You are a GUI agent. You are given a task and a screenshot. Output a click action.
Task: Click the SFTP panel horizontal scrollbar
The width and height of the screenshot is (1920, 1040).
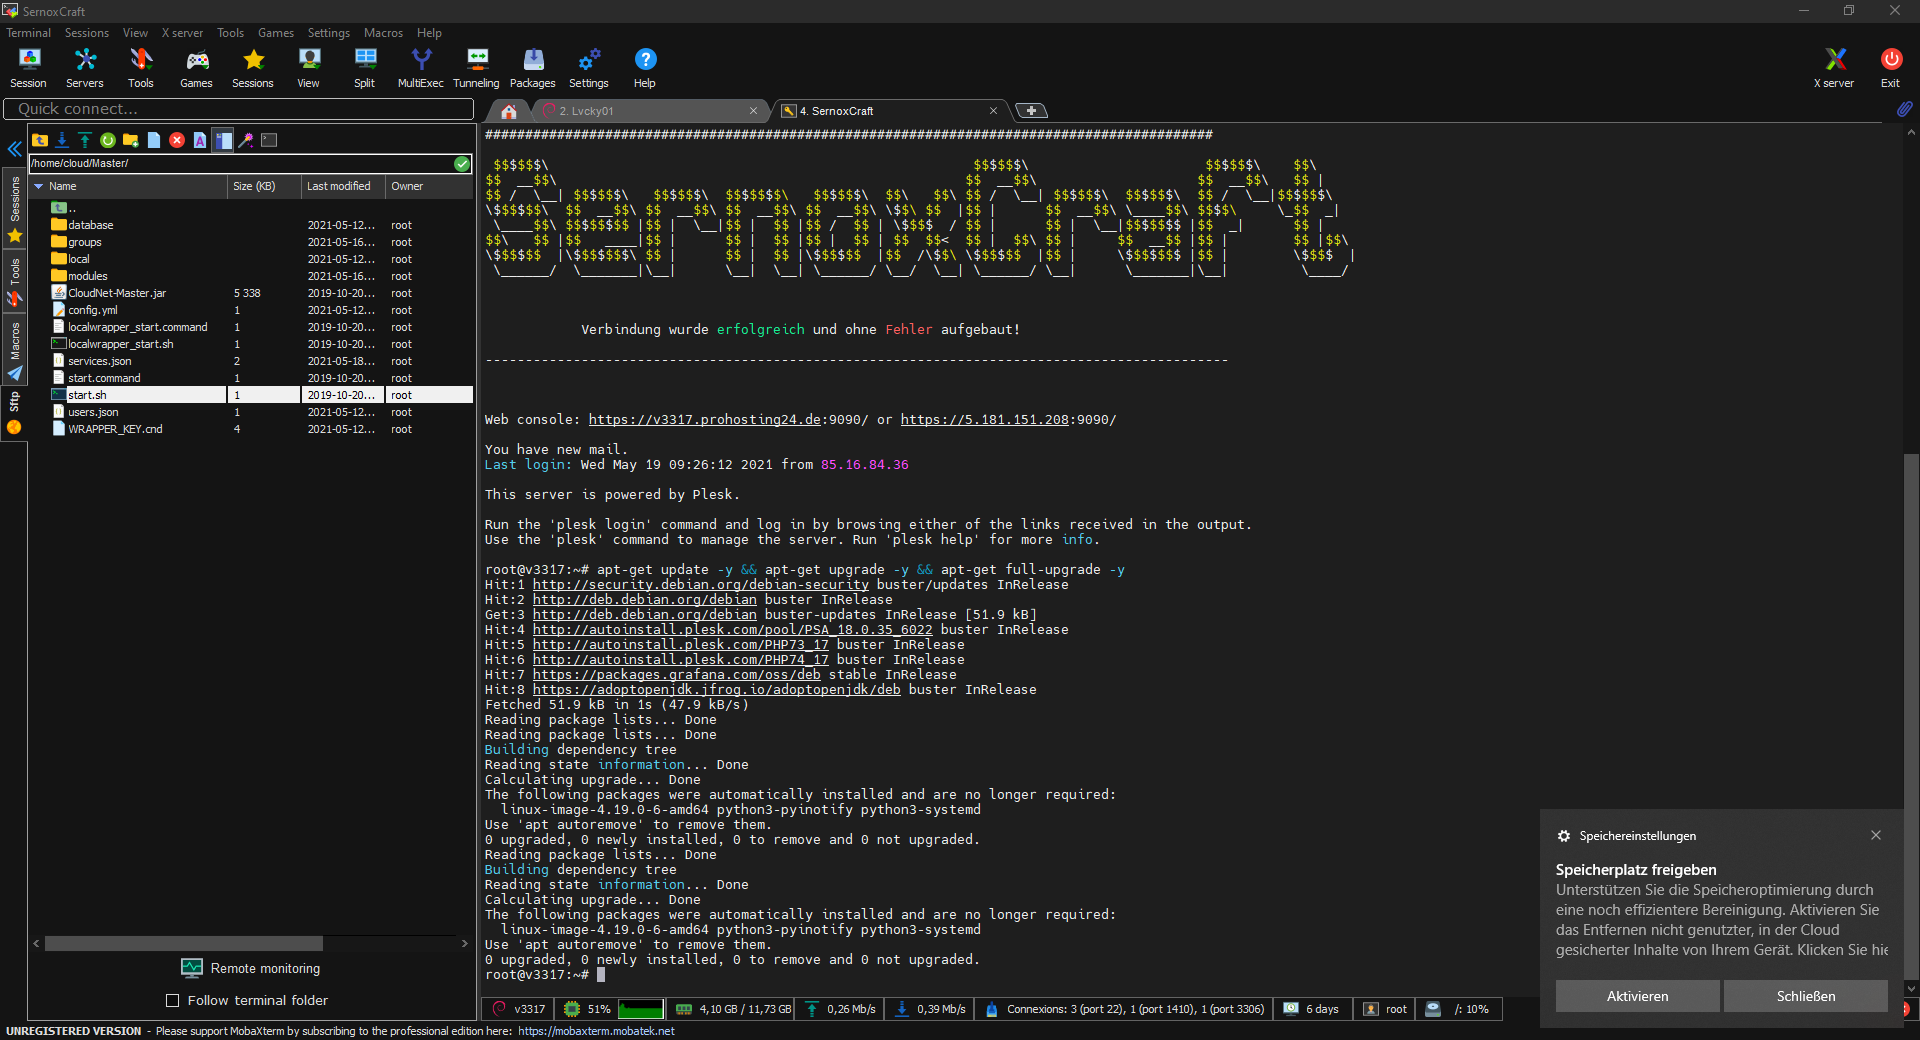[184, 944]
